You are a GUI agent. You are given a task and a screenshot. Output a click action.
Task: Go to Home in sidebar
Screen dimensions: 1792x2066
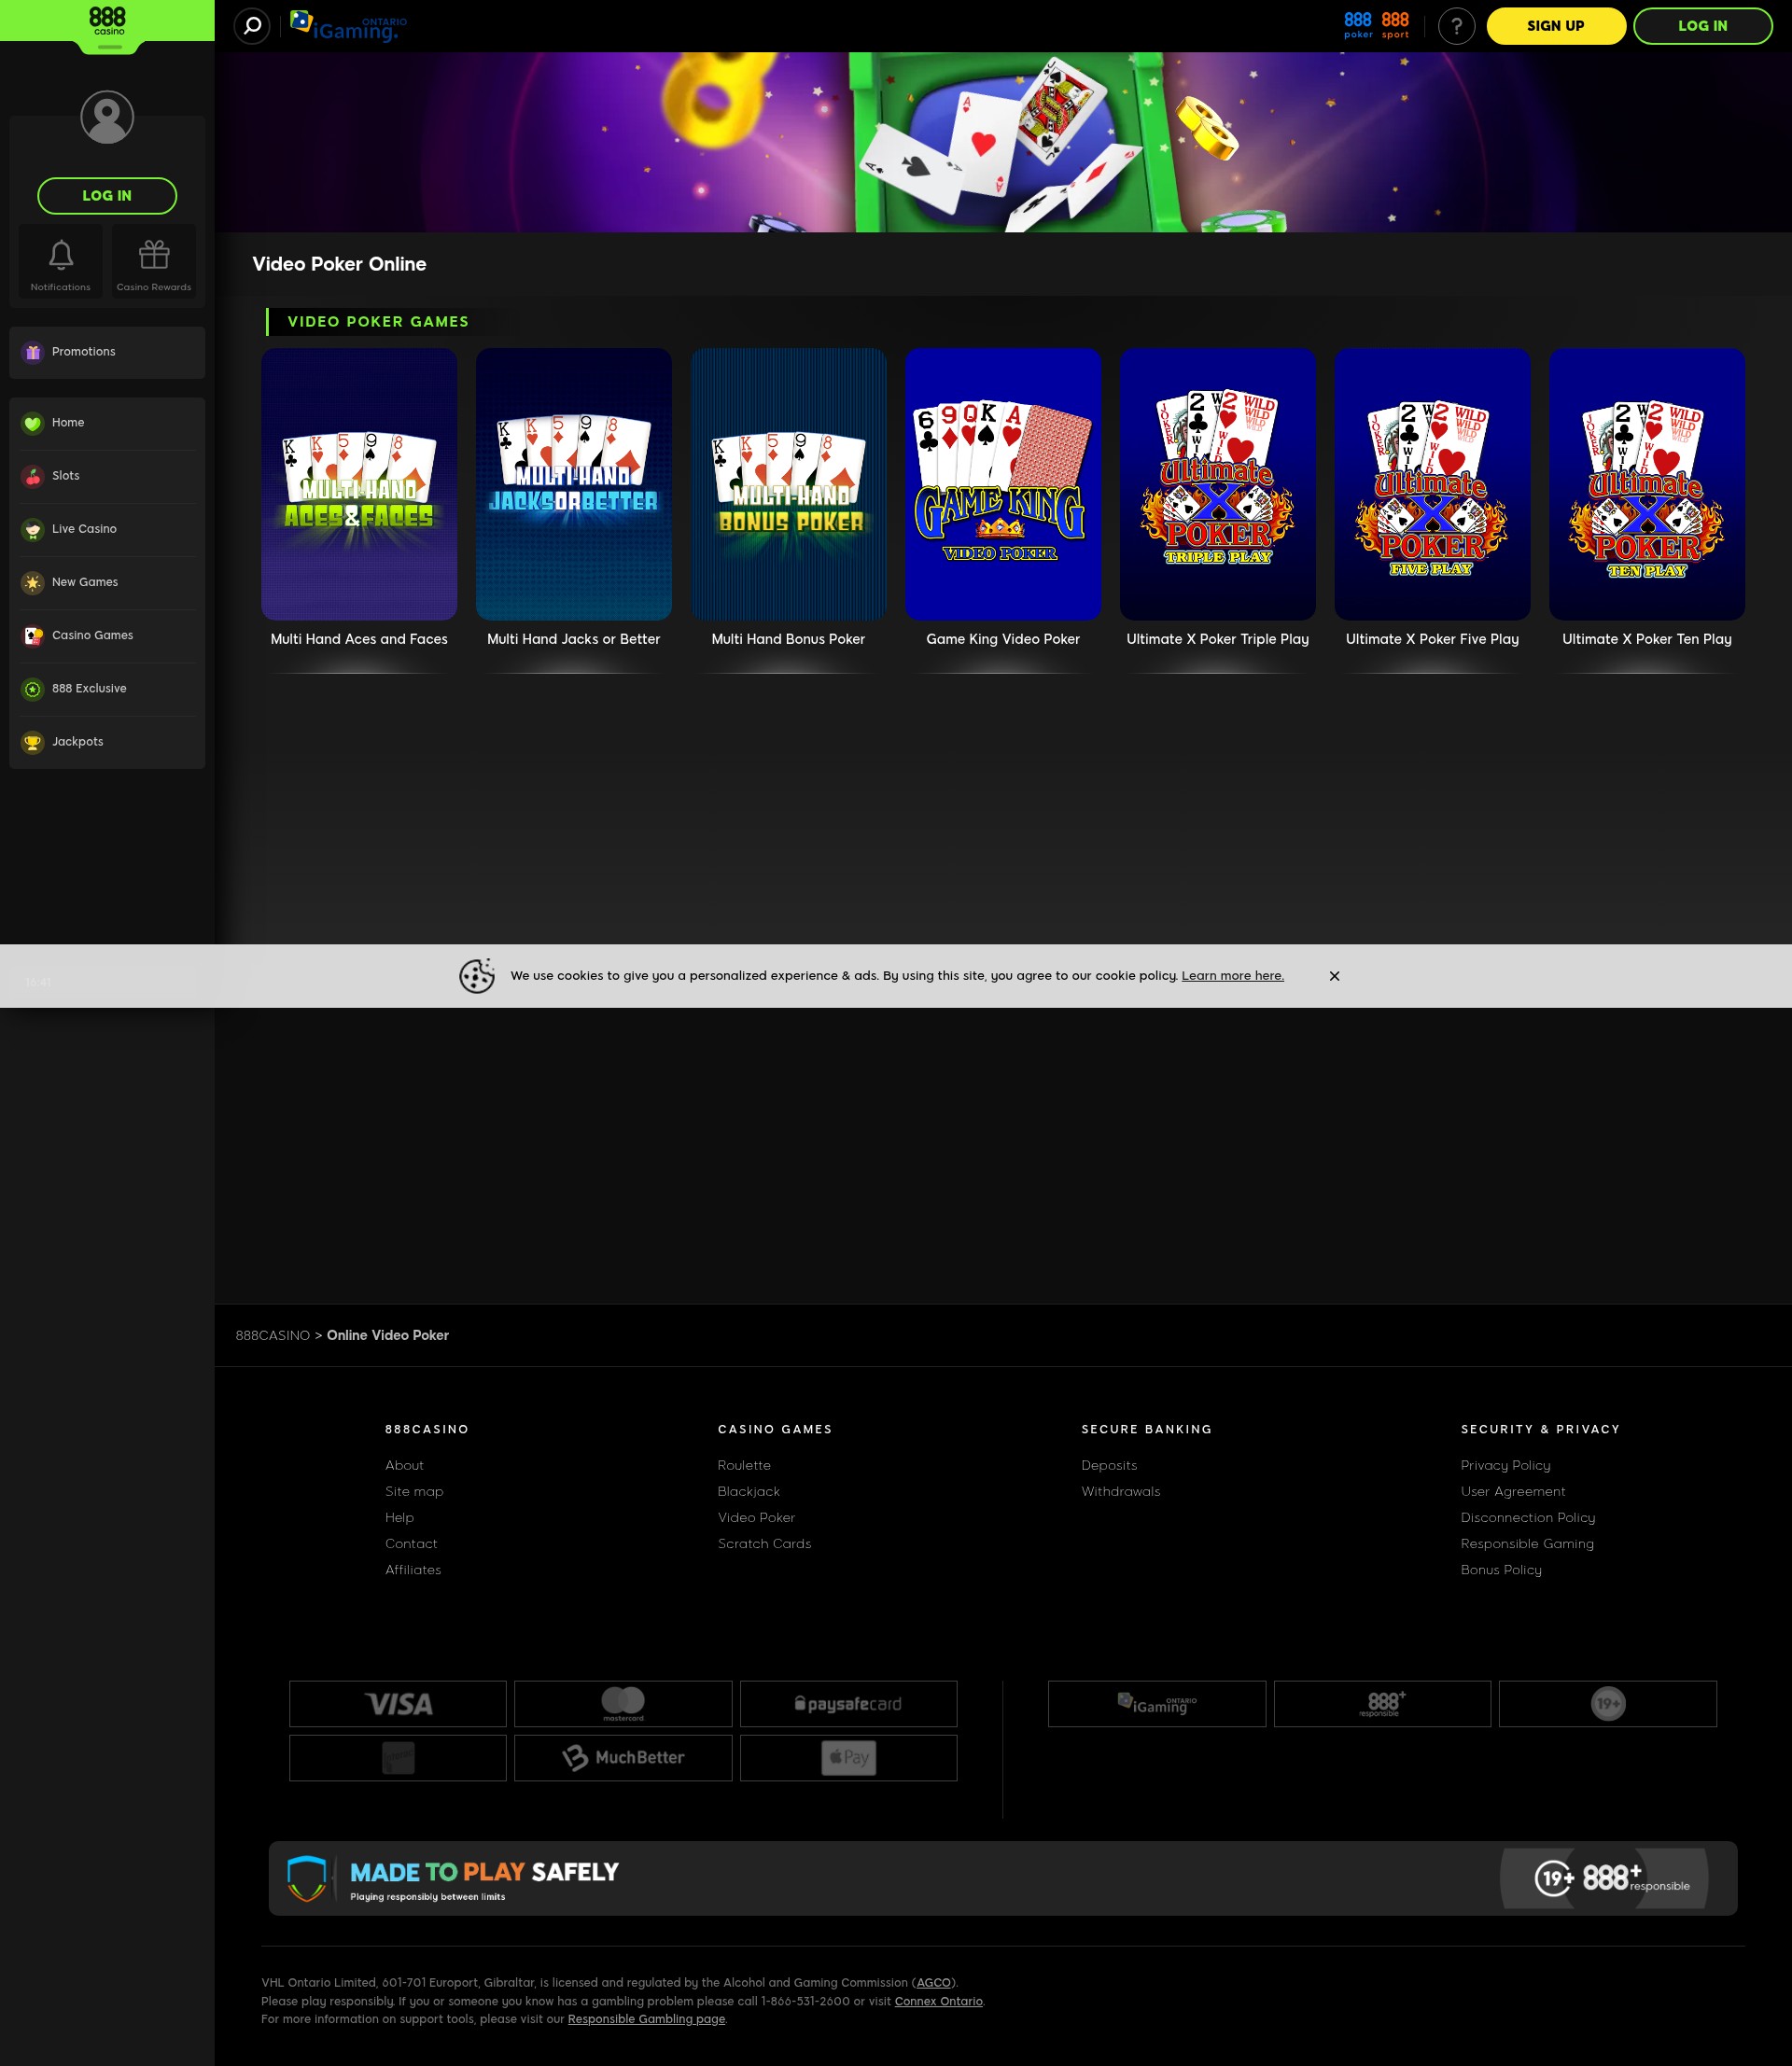[x=107, y=423]
